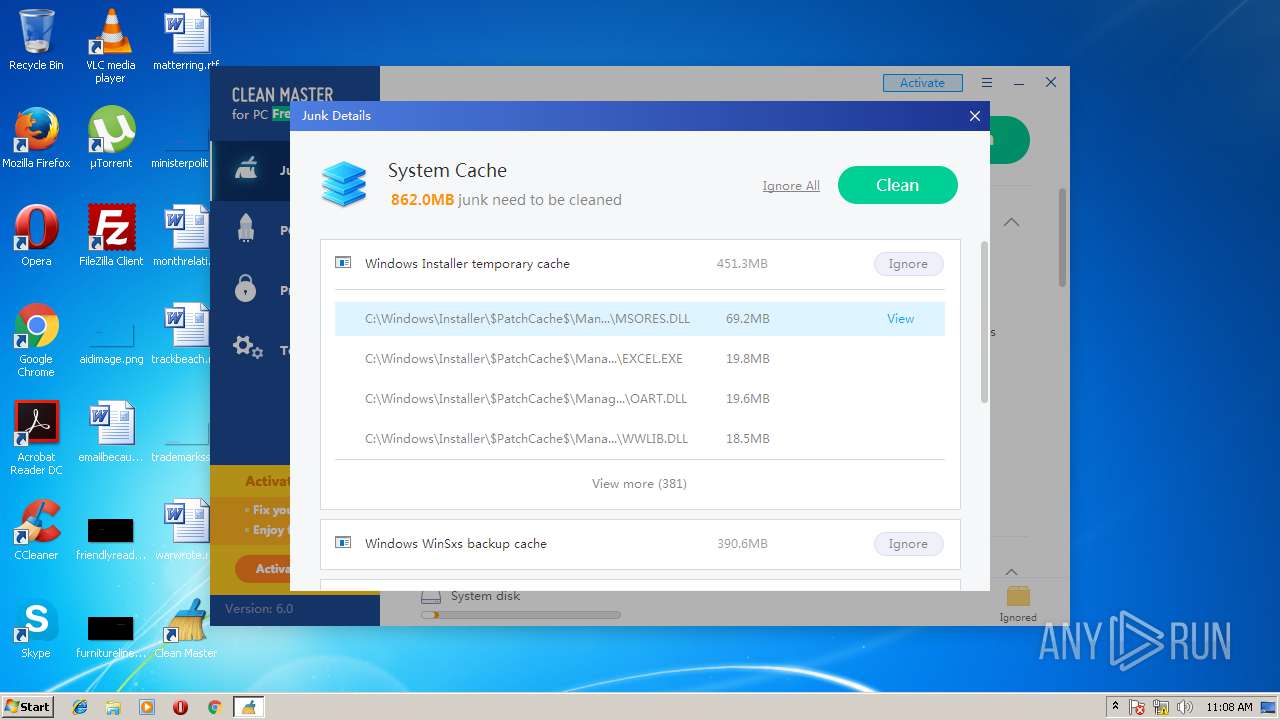Click the Windows Installer temporary cache icon
1280x720 pixels.
pos(343,263)
